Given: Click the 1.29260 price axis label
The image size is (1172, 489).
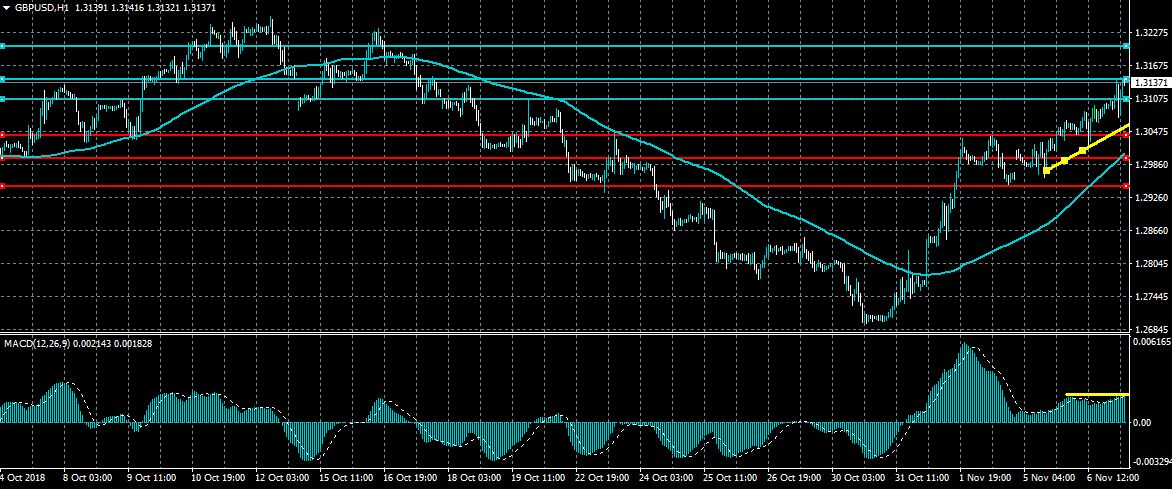Looking at the screenshot, I should (1150, 197).
